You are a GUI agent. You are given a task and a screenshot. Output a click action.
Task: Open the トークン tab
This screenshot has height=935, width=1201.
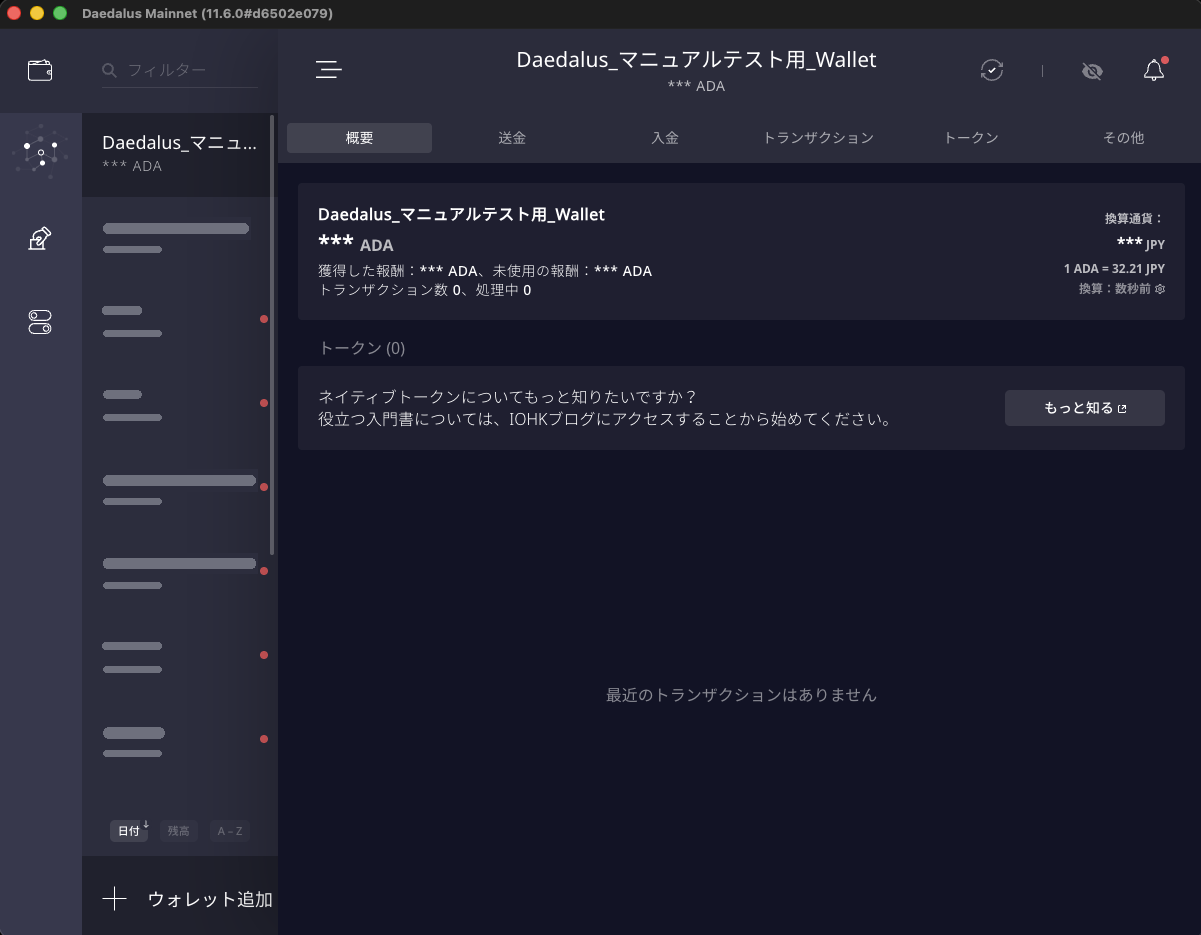point(971,138)
